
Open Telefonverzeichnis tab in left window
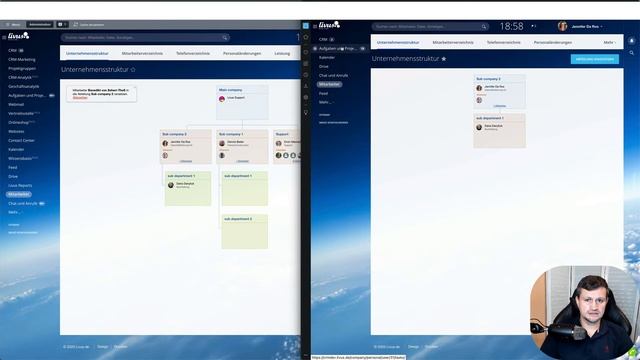[193, 53]
